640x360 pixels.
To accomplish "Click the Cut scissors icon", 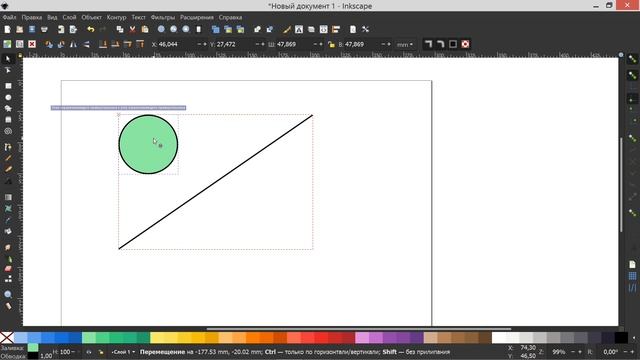I will (132, 29).
